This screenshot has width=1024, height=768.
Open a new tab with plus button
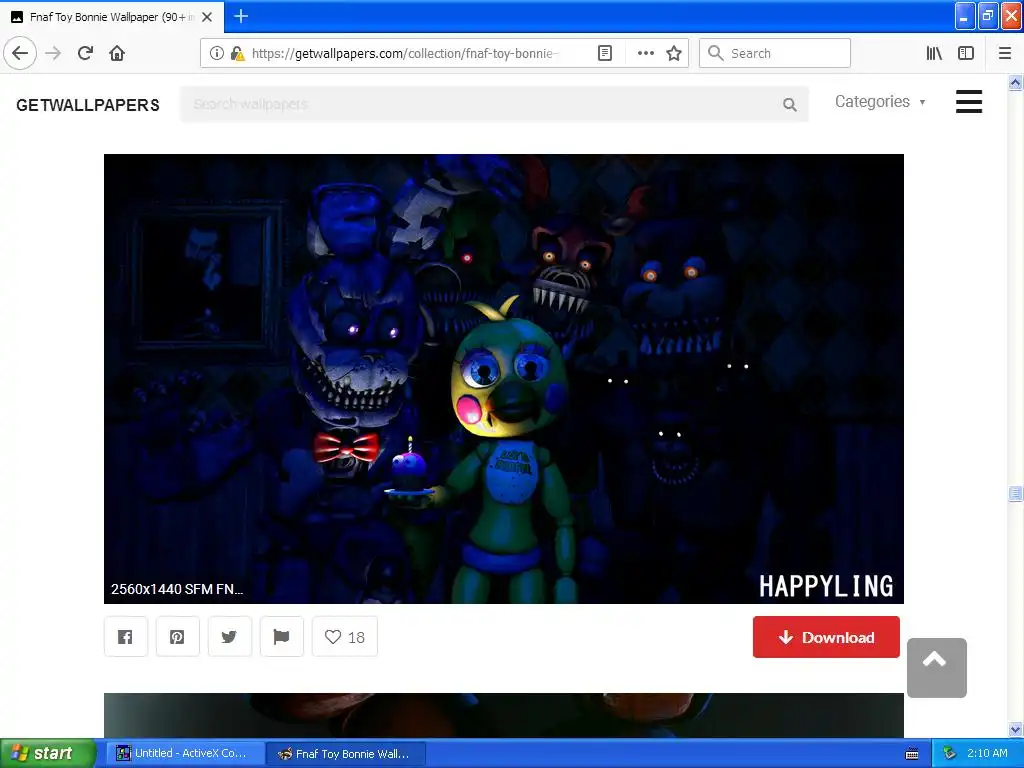point(240,16)
